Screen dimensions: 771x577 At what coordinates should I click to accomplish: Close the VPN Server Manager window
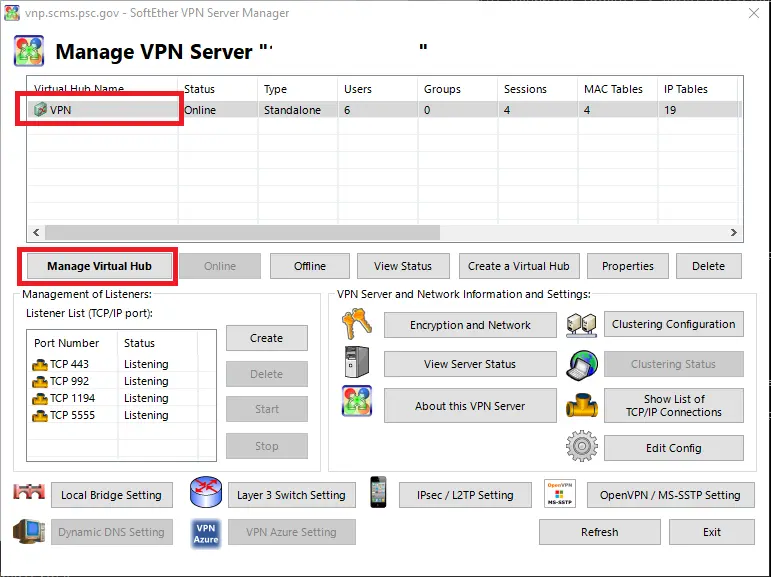(754, 13)
